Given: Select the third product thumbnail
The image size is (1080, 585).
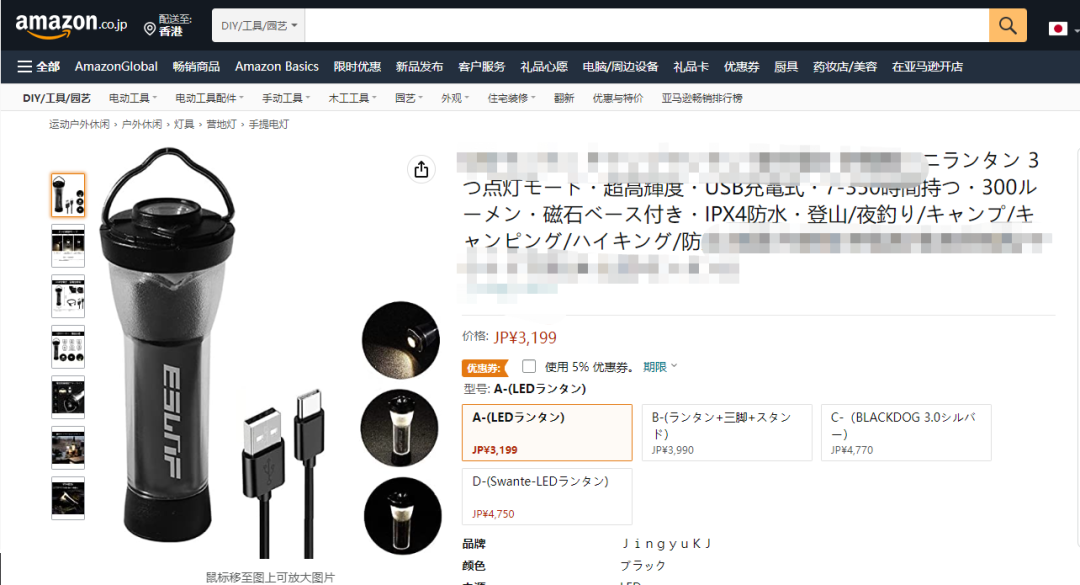Looking at the screenshot, I should coord(68,296).
